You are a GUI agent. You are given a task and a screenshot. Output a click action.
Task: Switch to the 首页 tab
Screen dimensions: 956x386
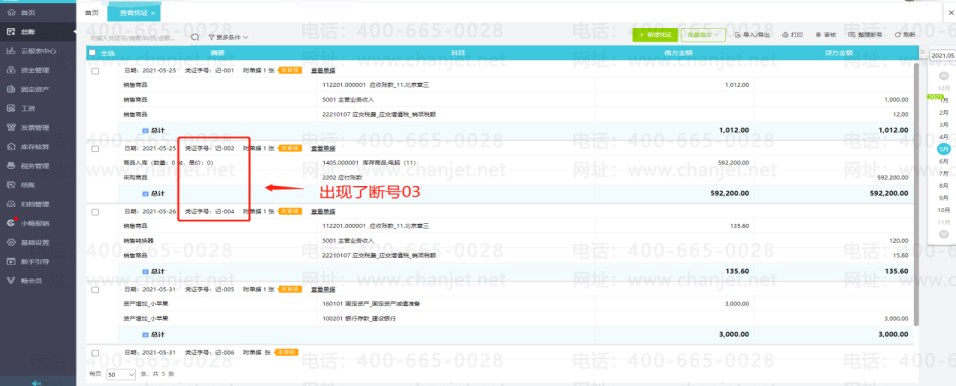pos(91,12)
